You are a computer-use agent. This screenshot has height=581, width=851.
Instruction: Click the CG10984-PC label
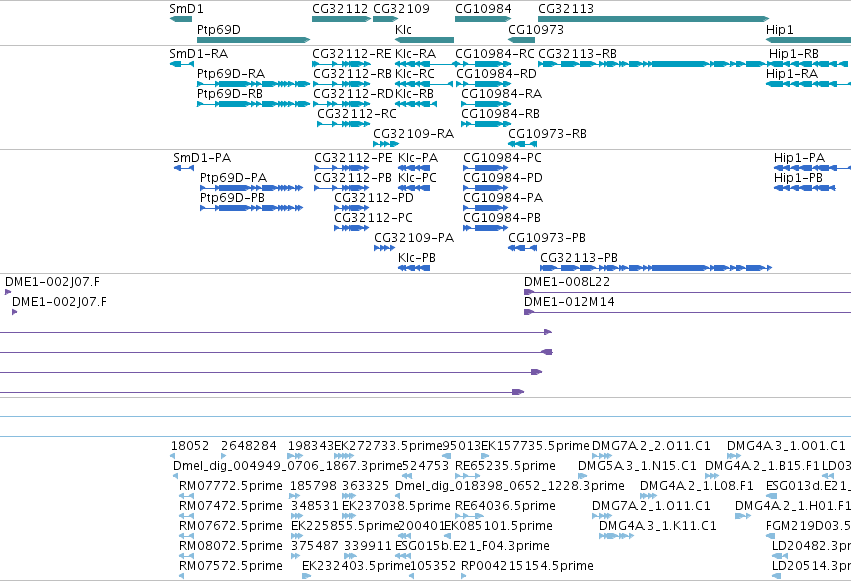(x=503, y=158)
